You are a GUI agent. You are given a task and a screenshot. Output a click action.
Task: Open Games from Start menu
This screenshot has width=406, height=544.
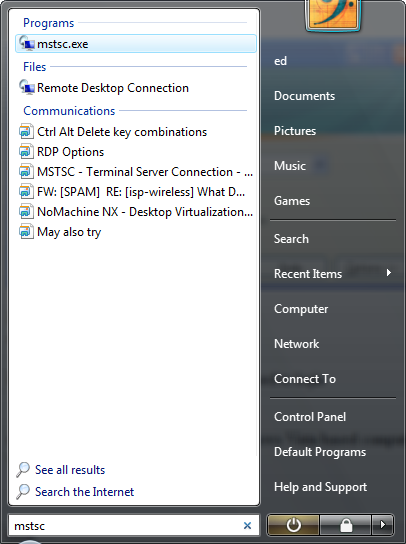pos(292,201)
